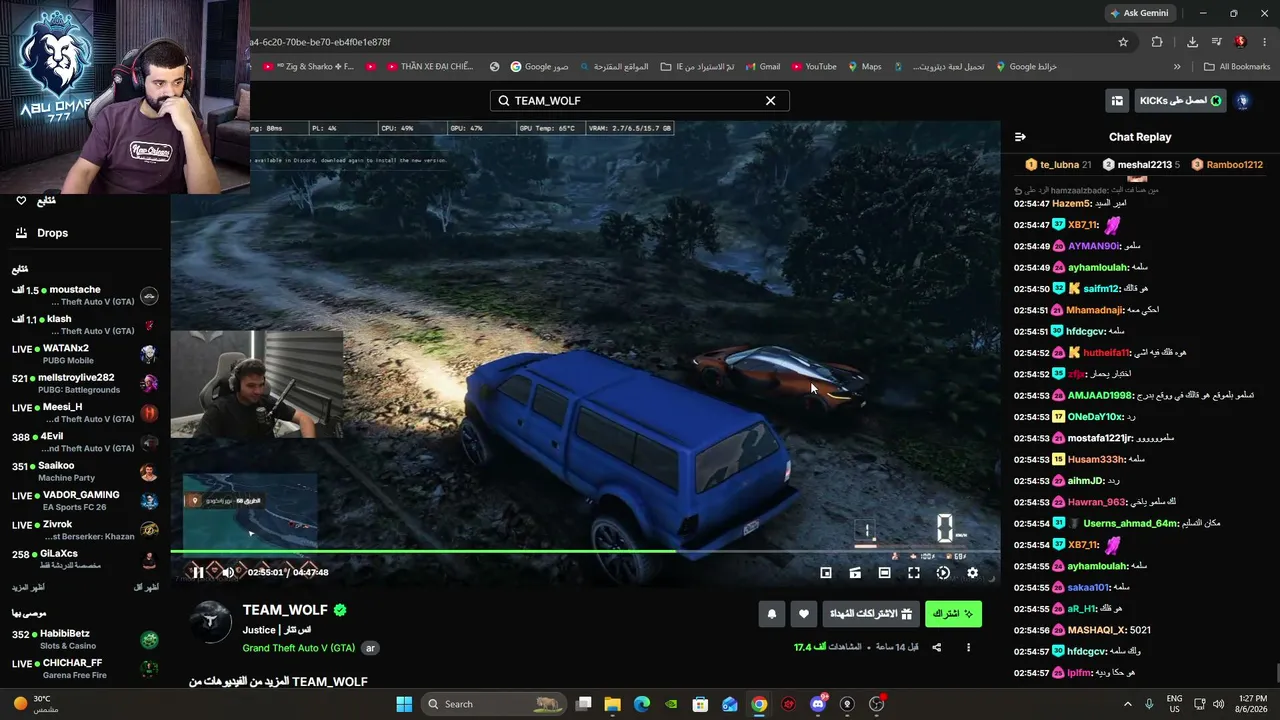Open HabibiBetz Slots & Casino channel

click(x=85, y=639)
